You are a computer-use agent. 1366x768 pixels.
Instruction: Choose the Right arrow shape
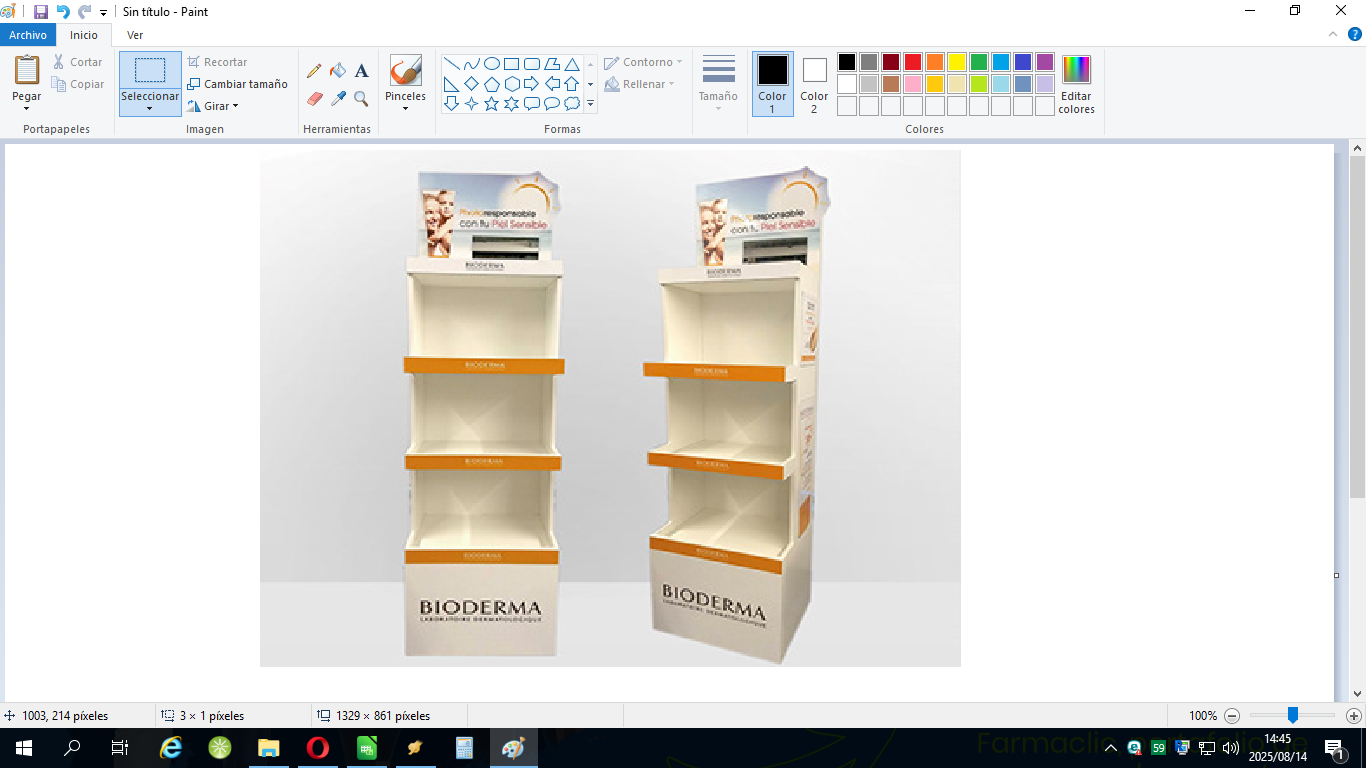[531, 84]
